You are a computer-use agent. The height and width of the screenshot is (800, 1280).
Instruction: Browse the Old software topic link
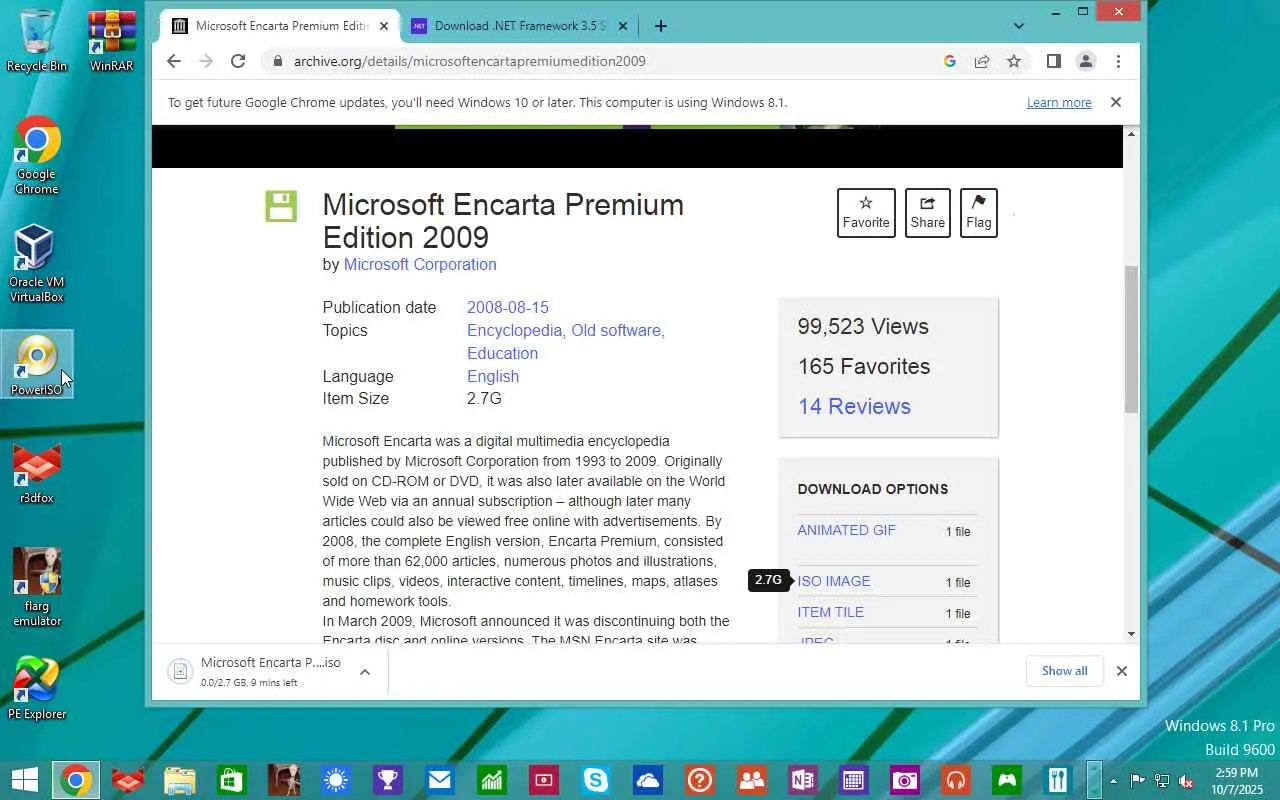616,330
